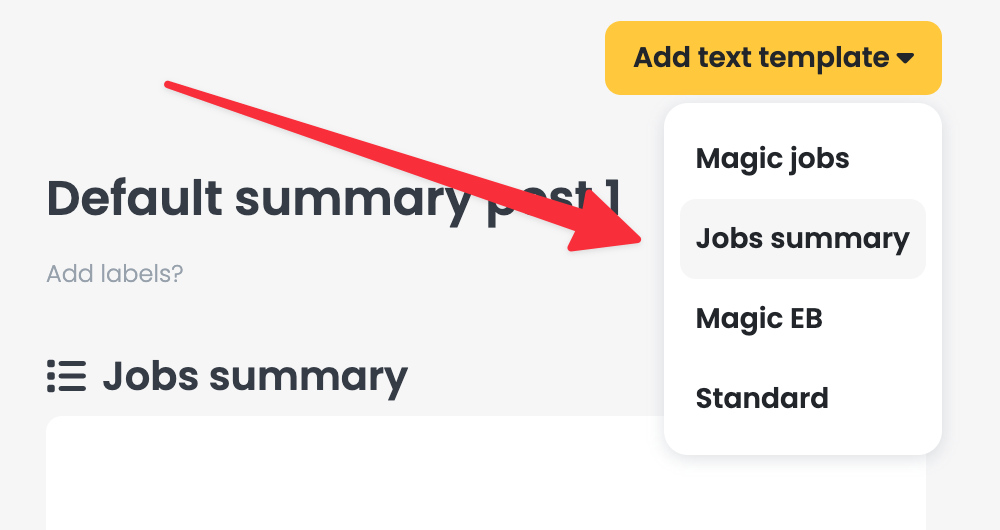Open the yellow Add text template dropdown
The image size is (1000, 530).
pyautogui.click(x=773, y=58)
